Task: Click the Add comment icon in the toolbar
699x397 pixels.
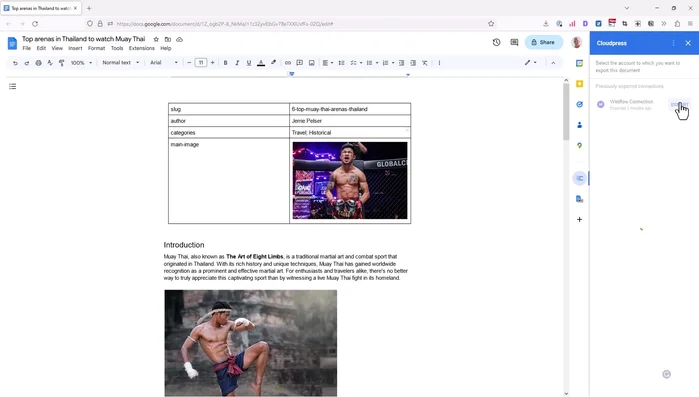Action: click(x=300, y=63)
